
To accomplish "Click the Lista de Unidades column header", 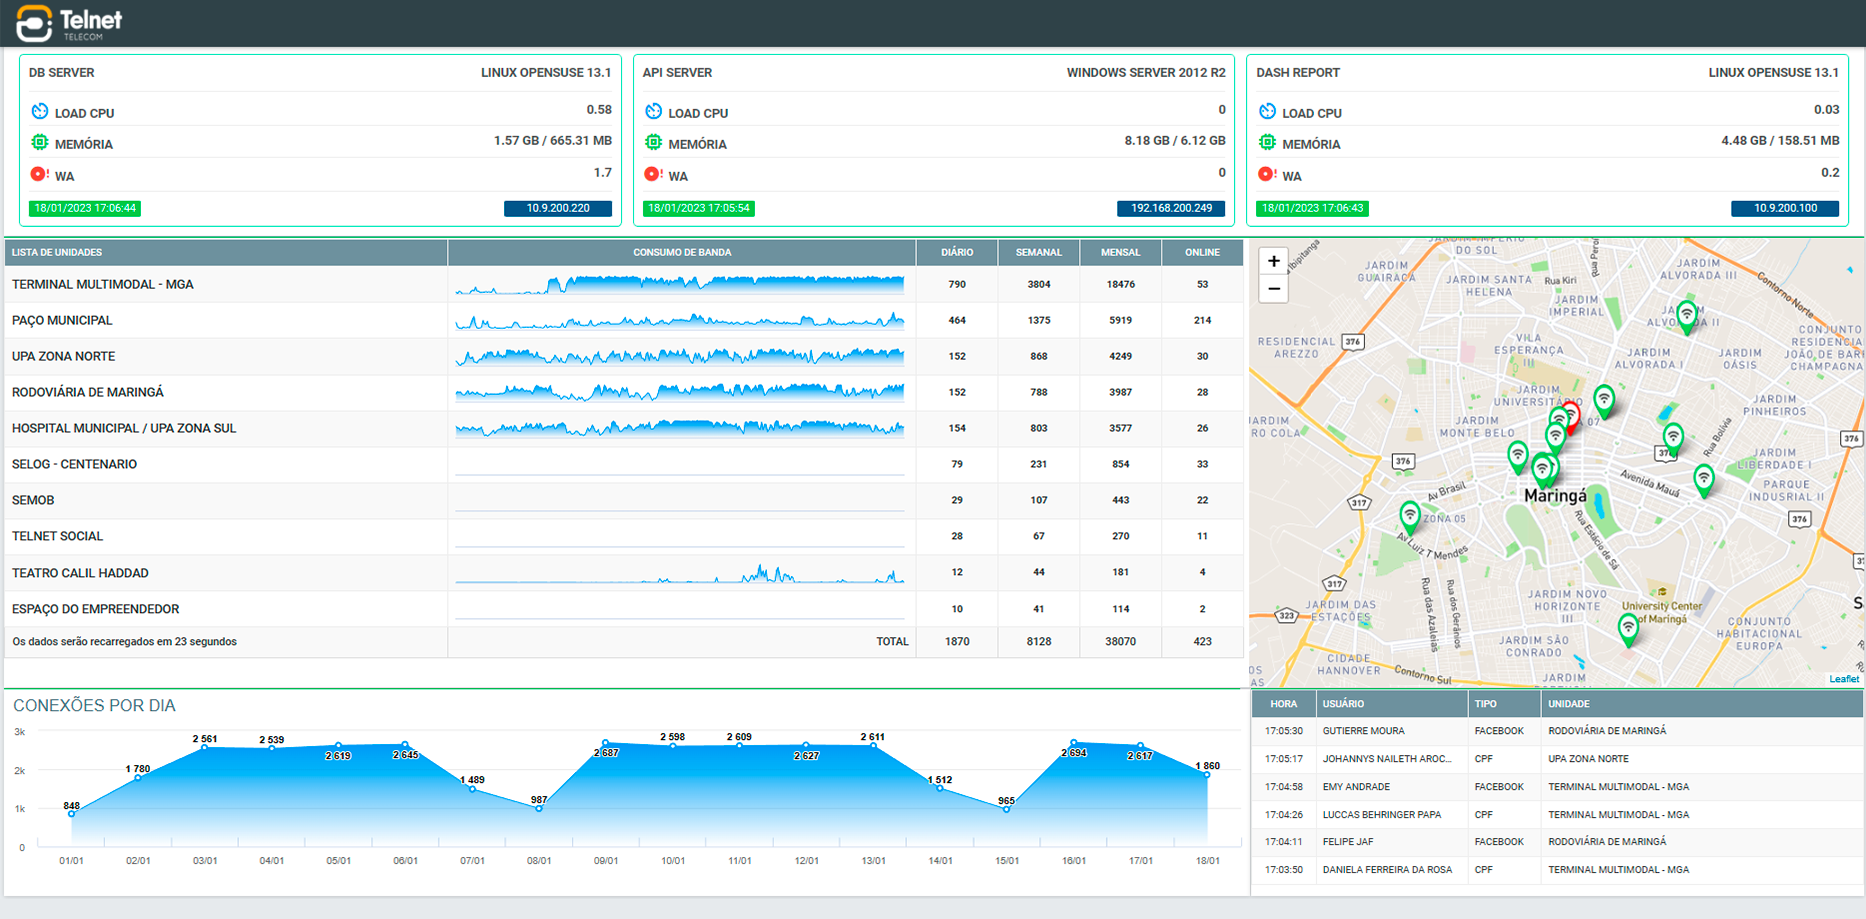I will click(x=226, y=252).
